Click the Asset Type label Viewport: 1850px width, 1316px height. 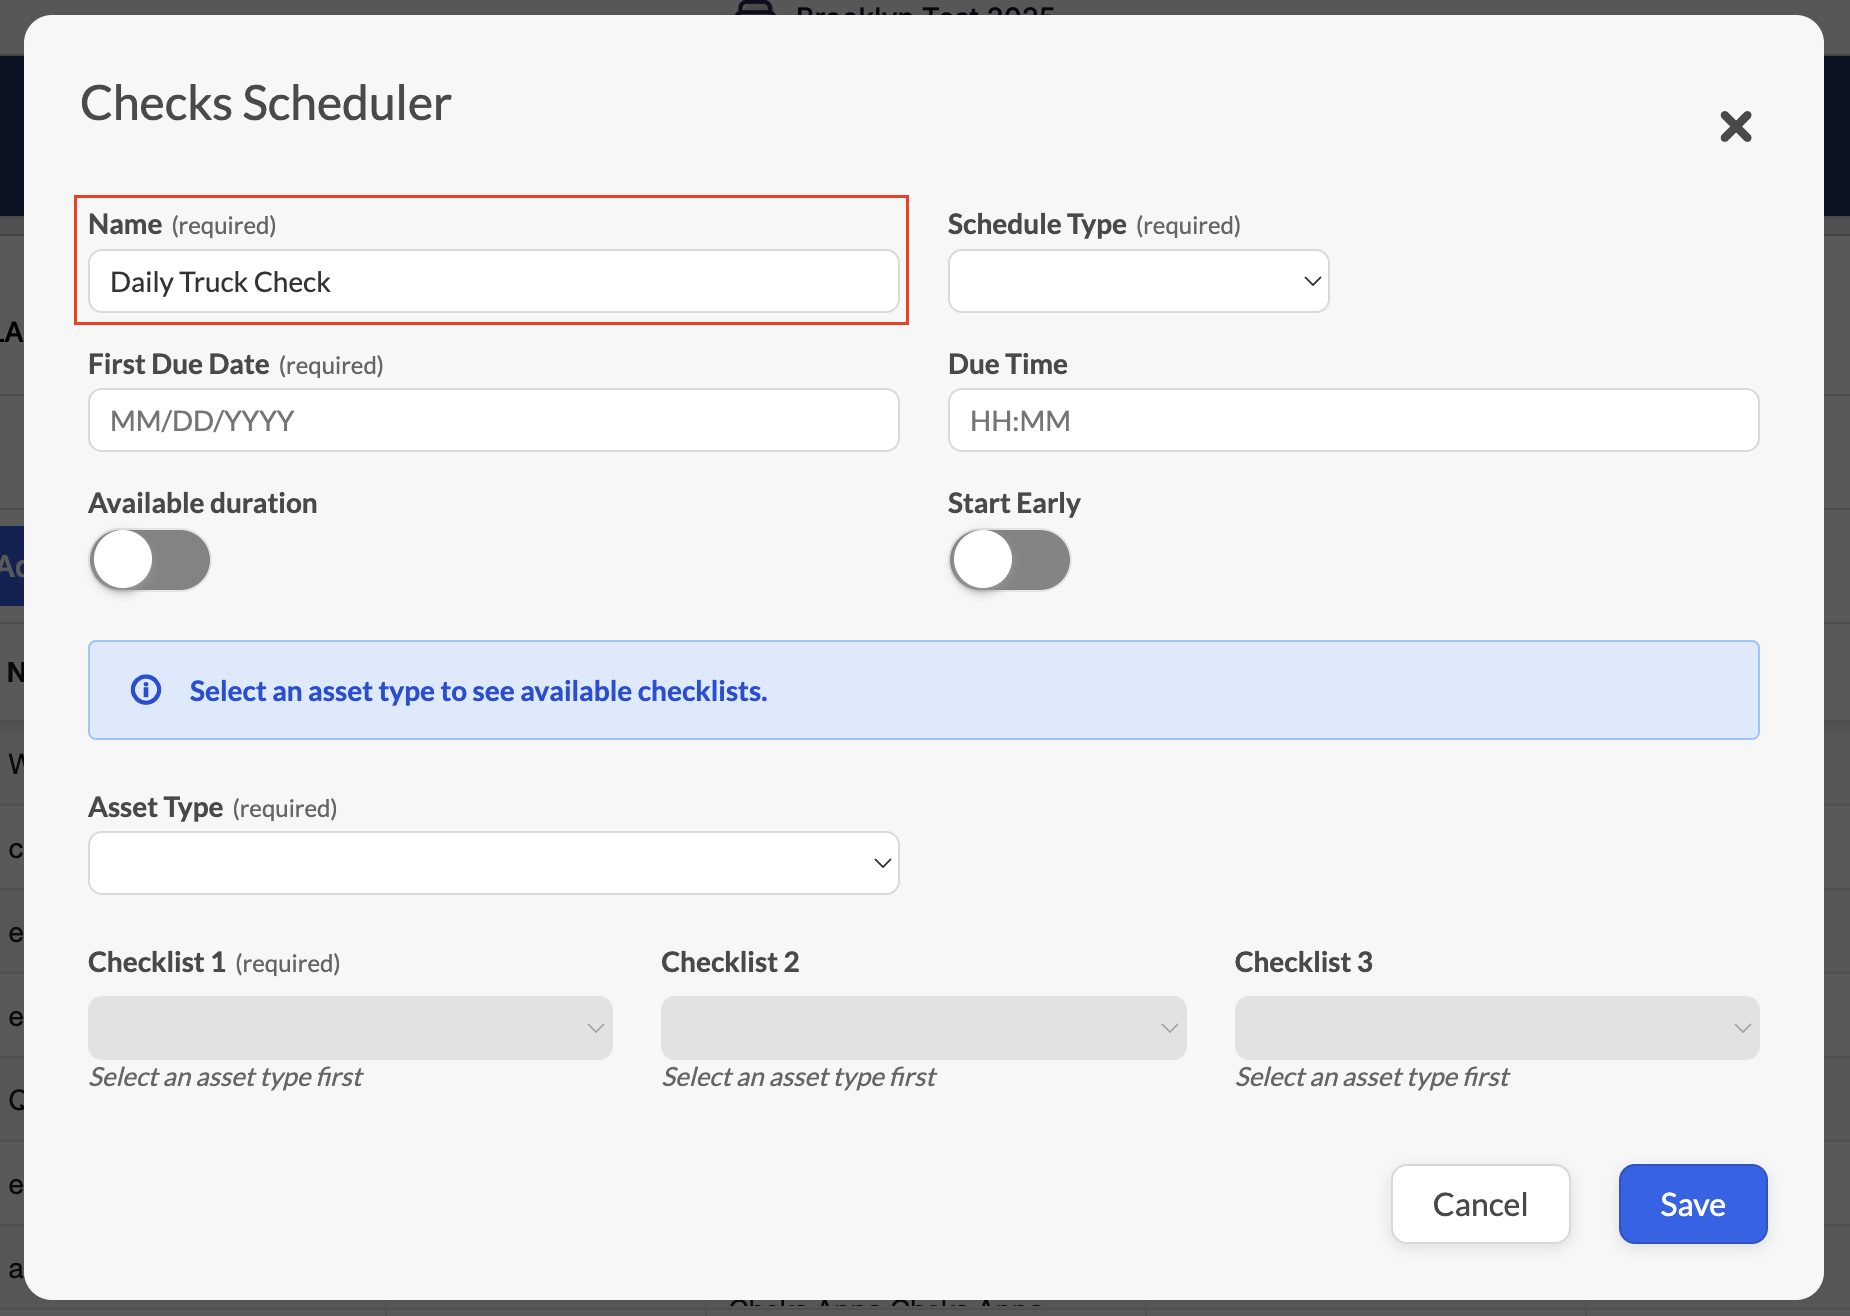click(x=156, y=807)
